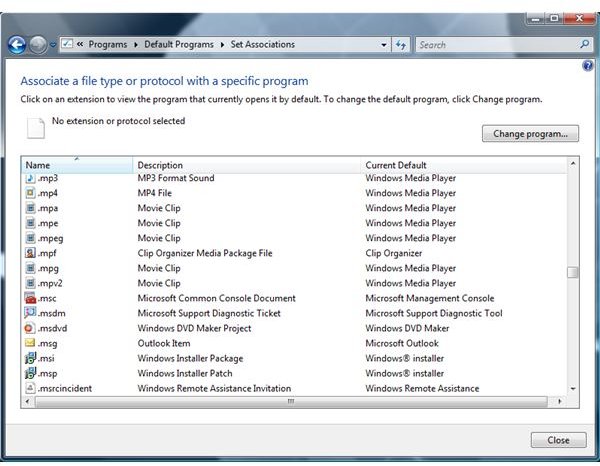Viewport: 600px width, 466px height.
Task: Click the Change program button
Action: (x=530, y=134)
